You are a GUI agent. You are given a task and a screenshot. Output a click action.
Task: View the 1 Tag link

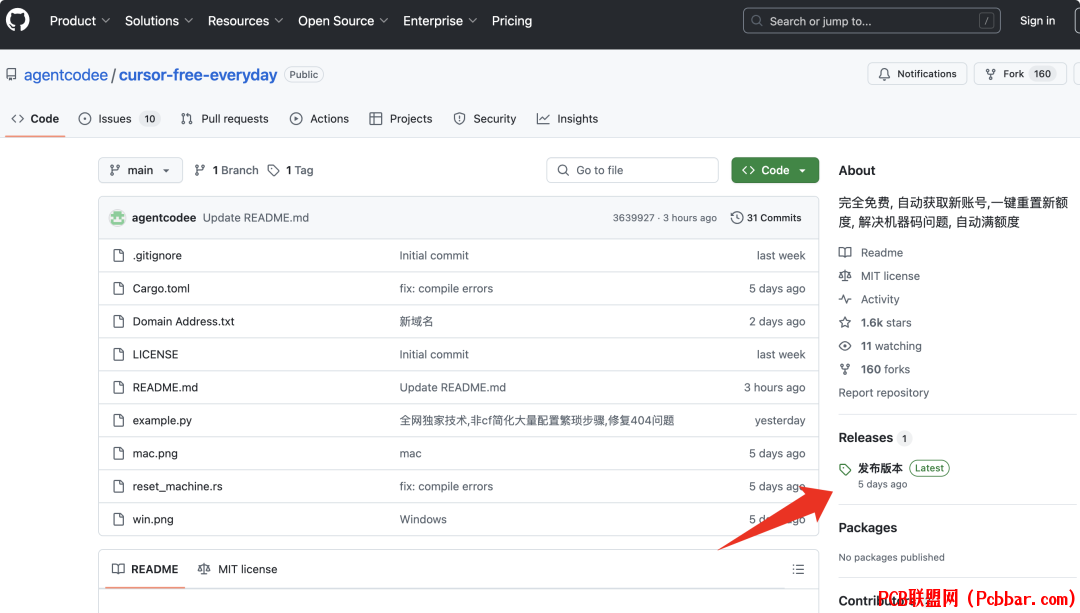click(x=291, y=170)
